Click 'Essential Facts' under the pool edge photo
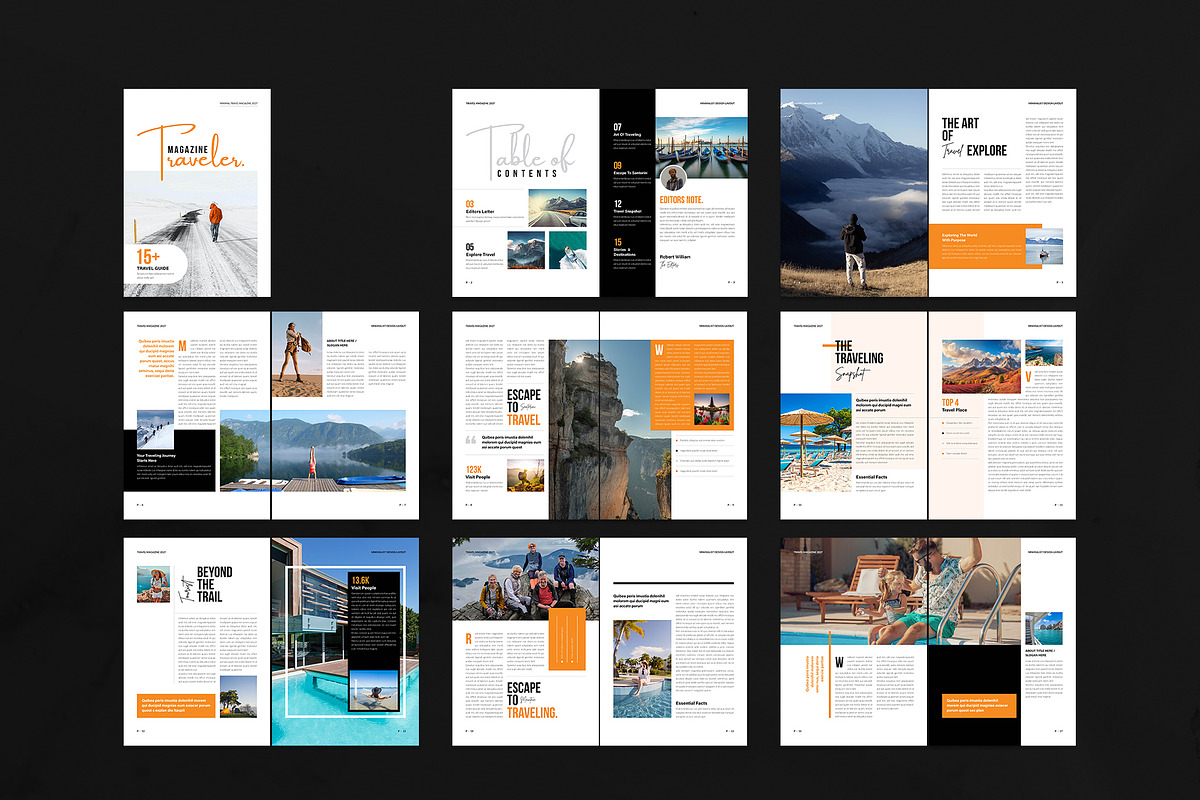 692,703
